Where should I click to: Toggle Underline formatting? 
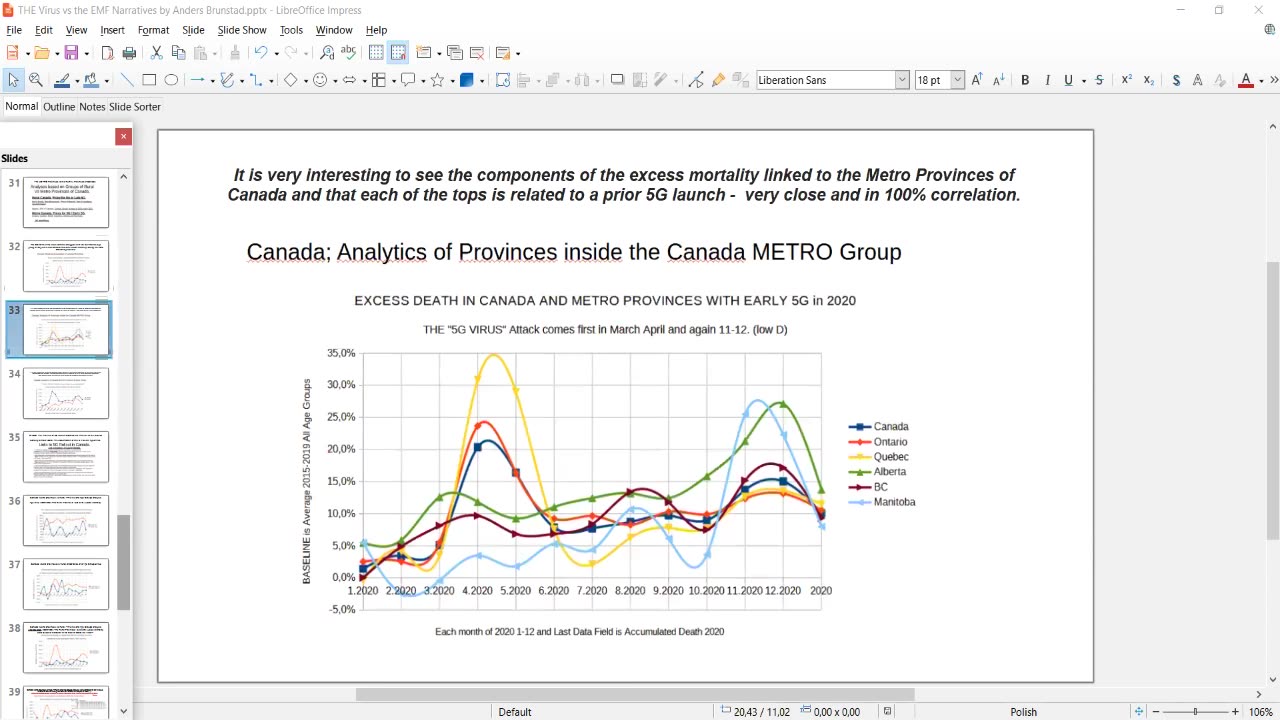[1068, 80]
